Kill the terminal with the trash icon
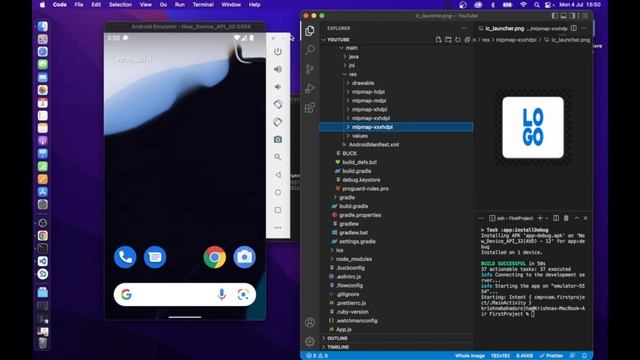640x360 pixels. [566, 218]
